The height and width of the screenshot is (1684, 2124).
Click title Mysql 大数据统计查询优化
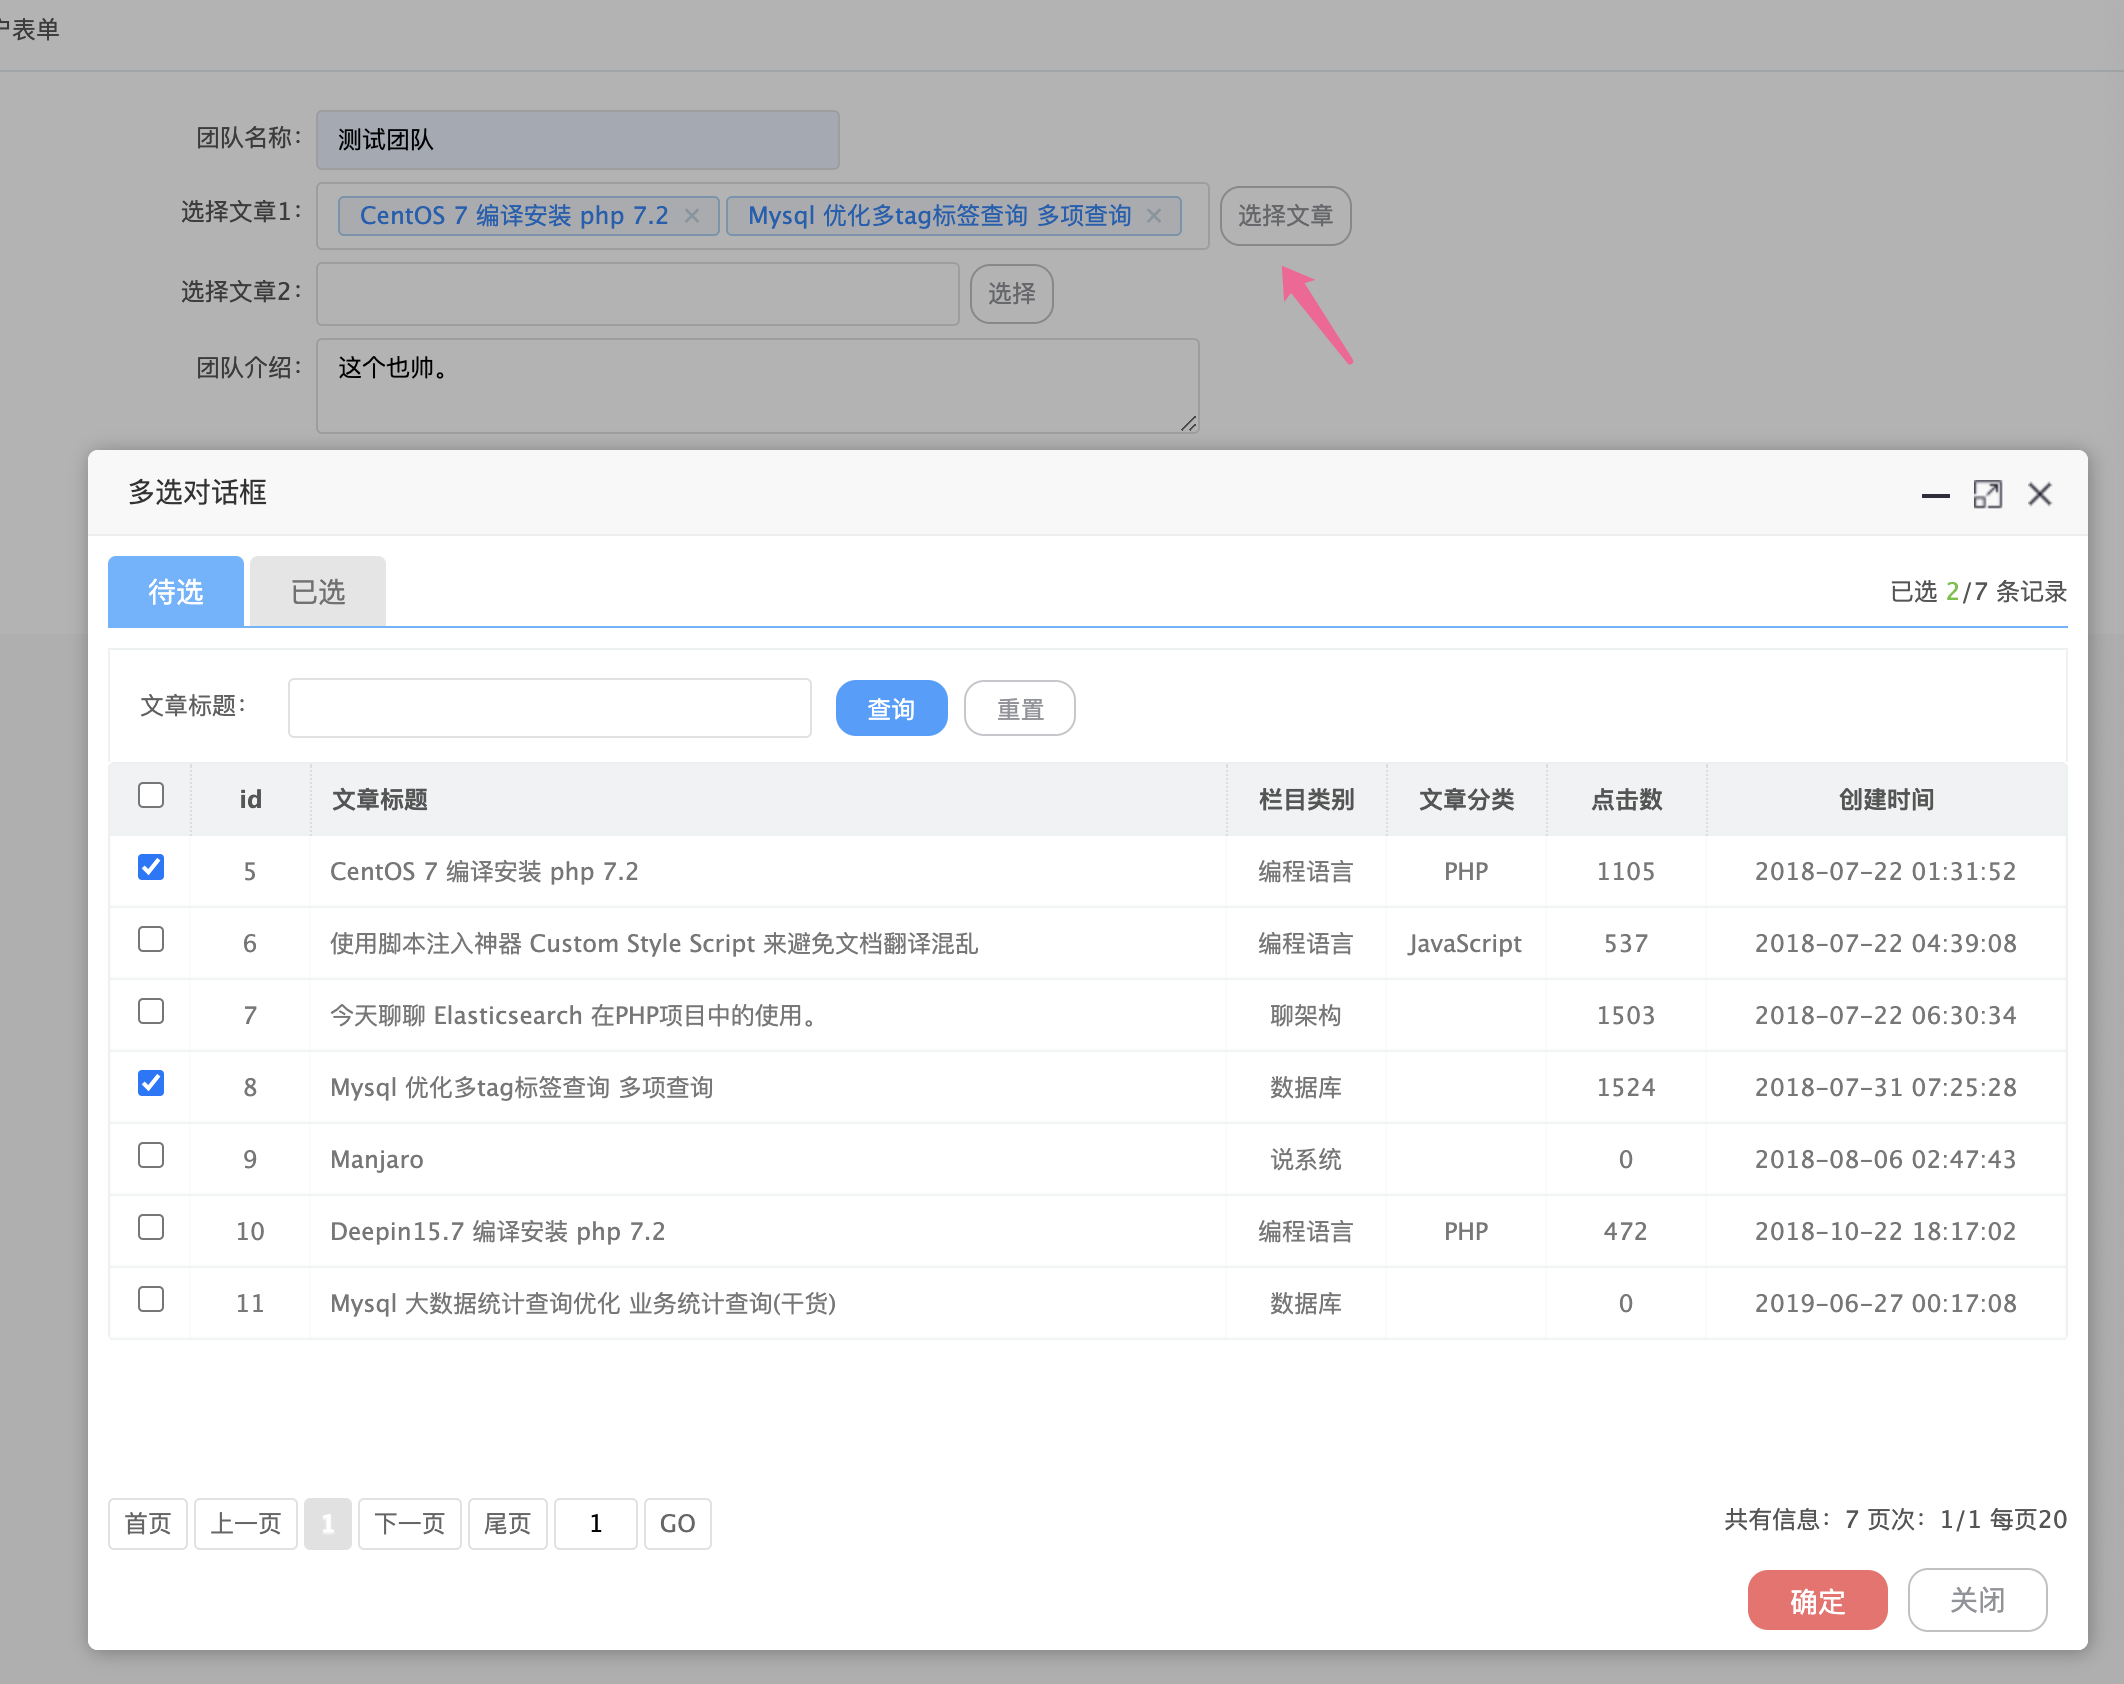583,1303
